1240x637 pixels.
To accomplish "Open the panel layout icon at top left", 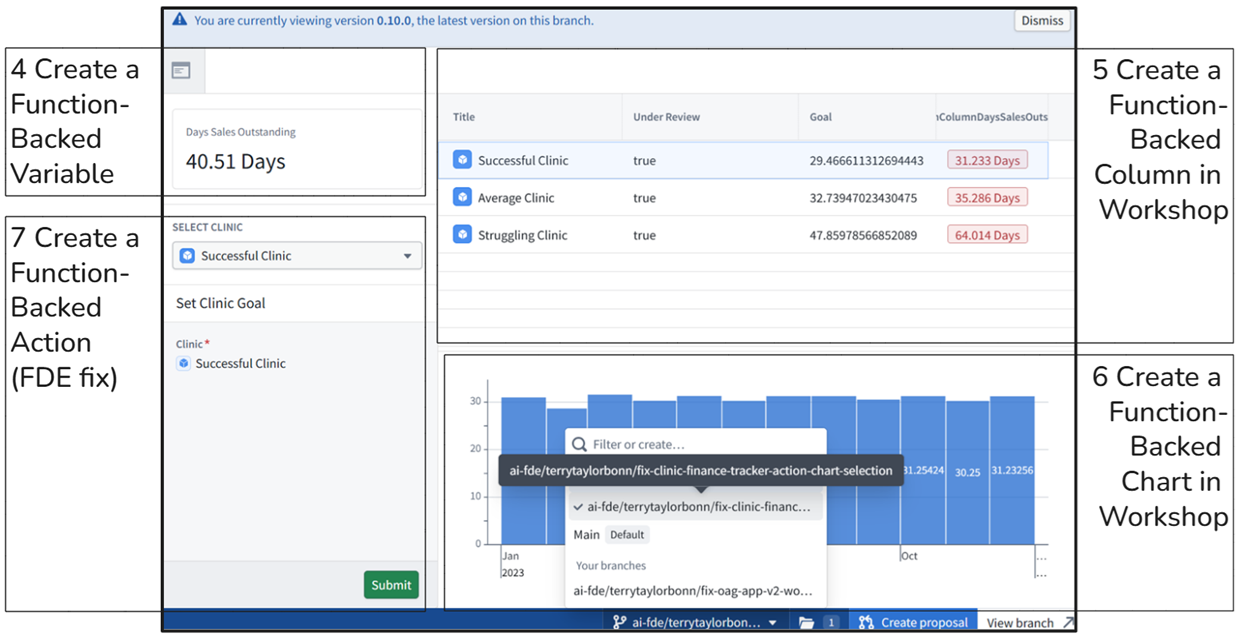I will click(x=180, y=70).
